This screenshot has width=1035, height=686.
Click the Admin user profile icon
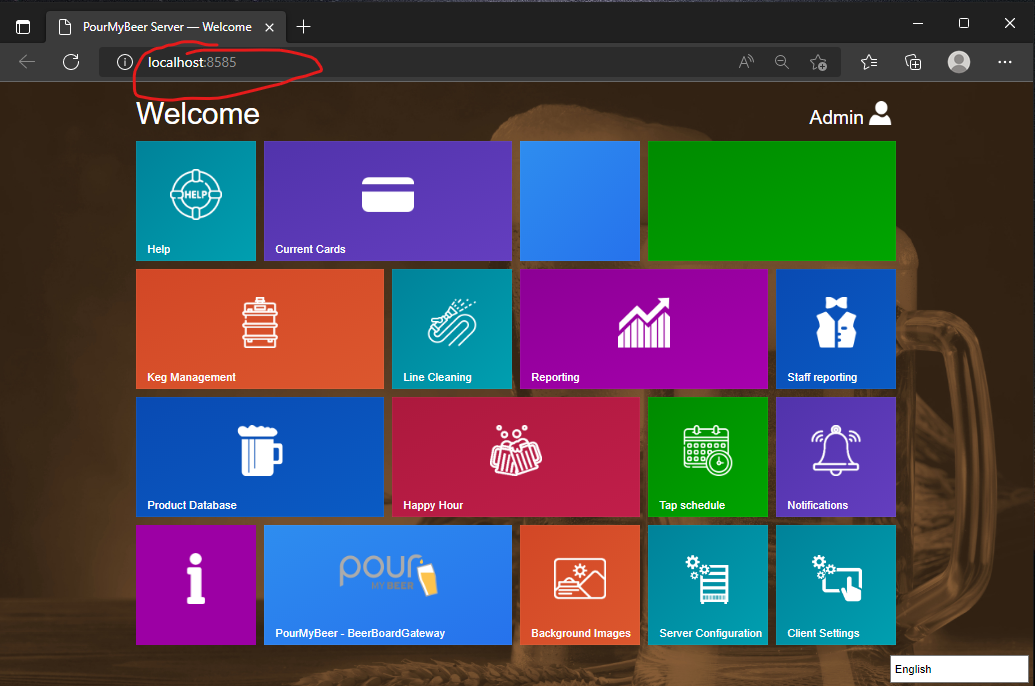[x=880, y=114]
